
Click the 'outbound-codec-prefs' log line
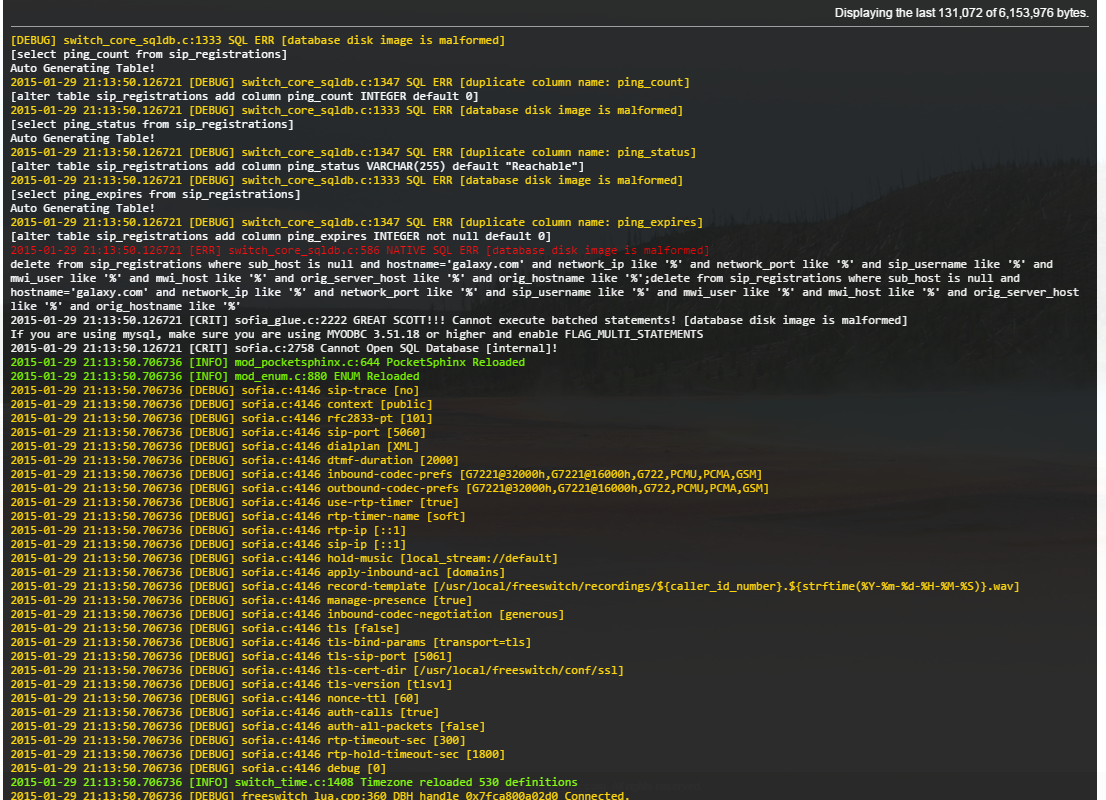tap(389, 488)
